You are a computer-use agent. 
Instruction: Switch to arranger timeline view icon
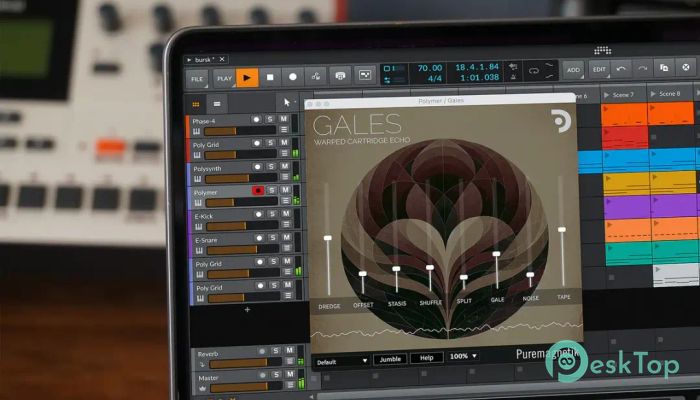coord(217,104)
